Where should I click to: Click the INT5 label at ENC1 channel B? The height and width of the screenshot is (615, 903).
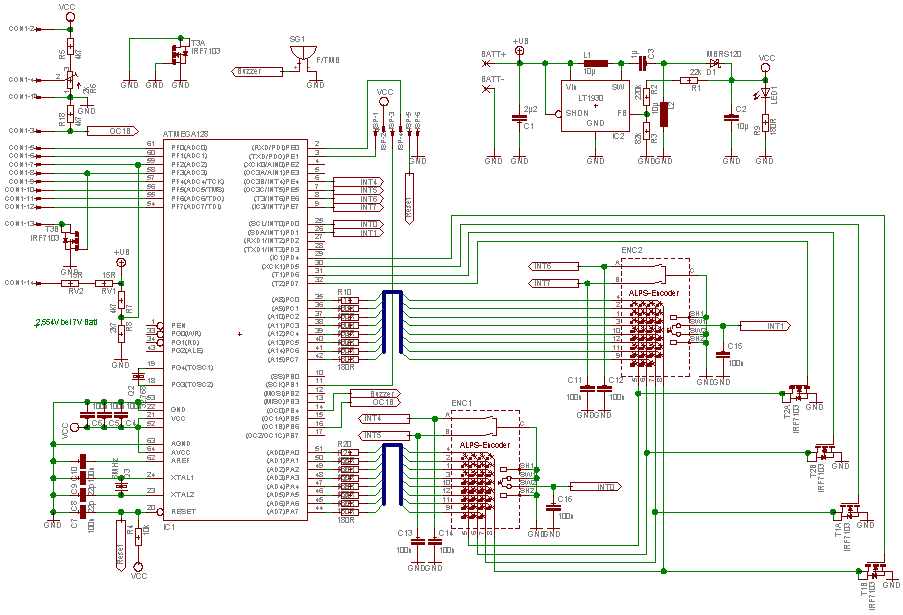coord(384,435)
